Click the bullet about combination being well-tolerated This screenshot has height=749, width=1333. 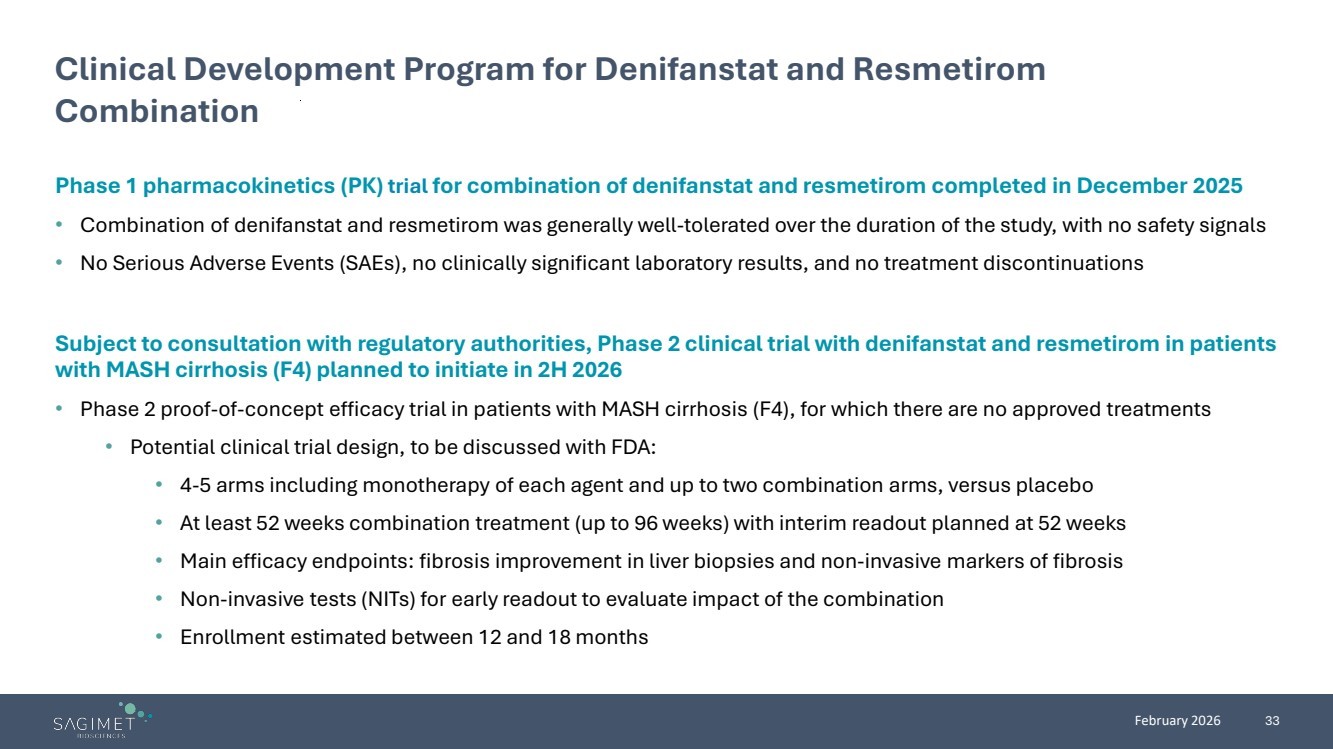point(672,225)
